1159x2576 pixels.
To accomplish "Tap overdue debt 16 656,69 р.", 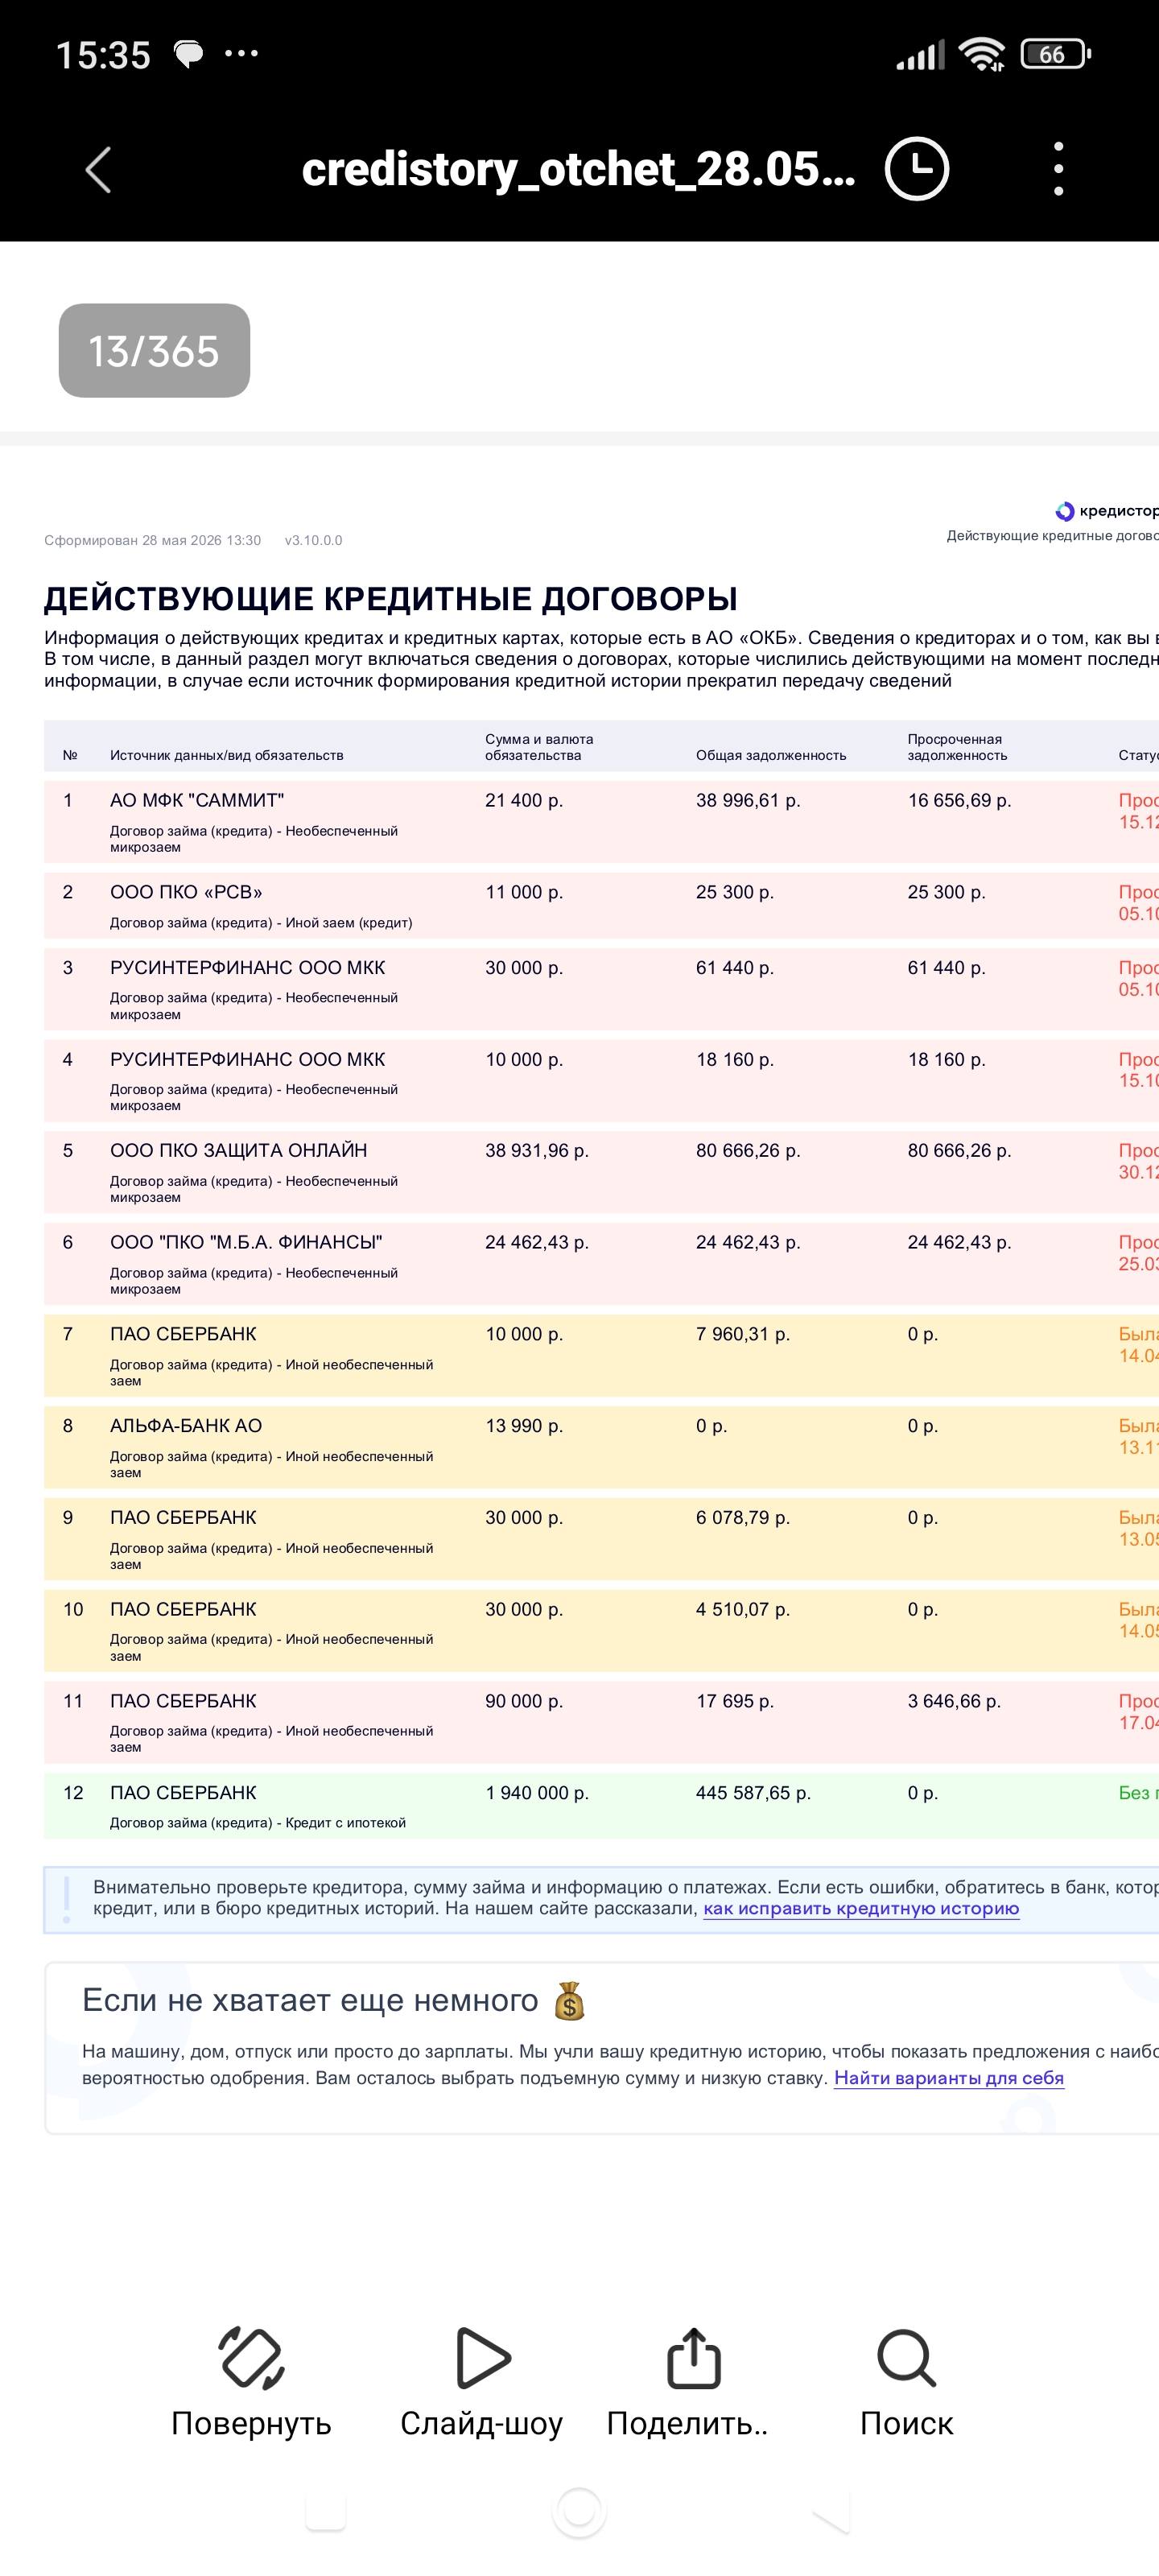I will (x=959, y=800).
